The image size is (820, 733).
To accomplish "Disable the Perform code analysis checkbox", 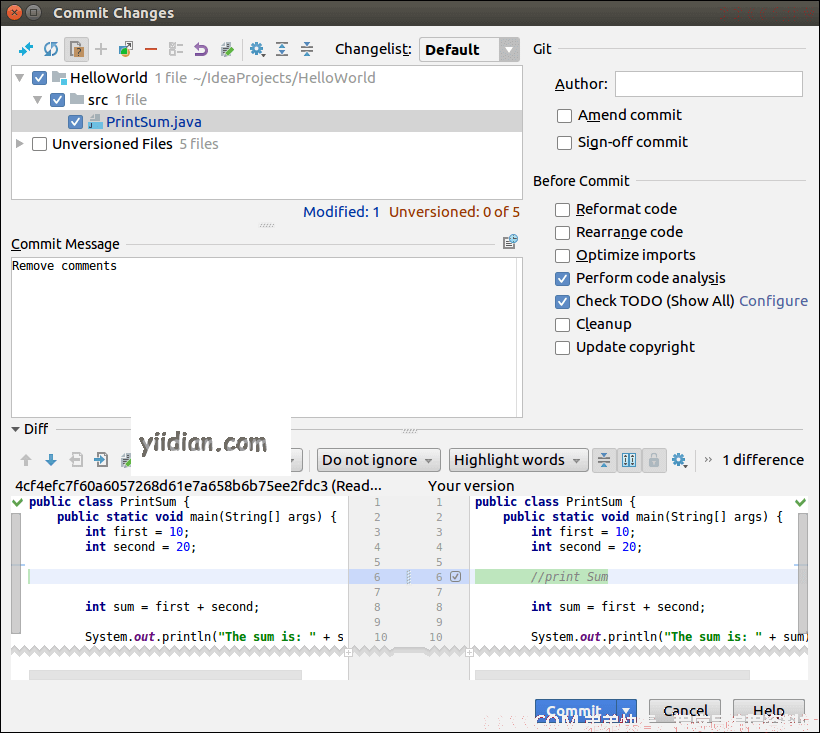I will [x=562, y=279].
